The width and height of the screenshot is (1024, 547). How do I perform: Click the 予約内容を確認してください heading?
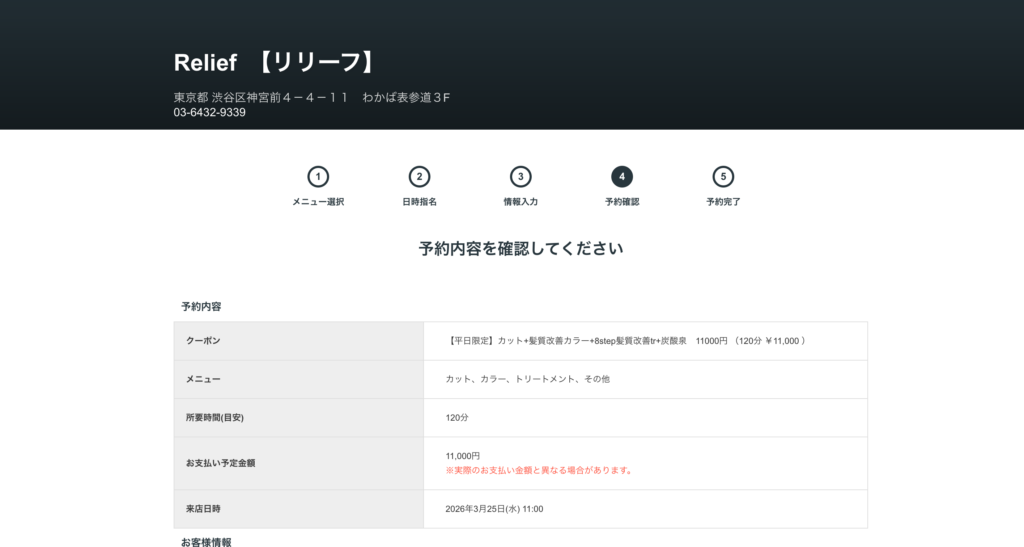pos(520,249)
